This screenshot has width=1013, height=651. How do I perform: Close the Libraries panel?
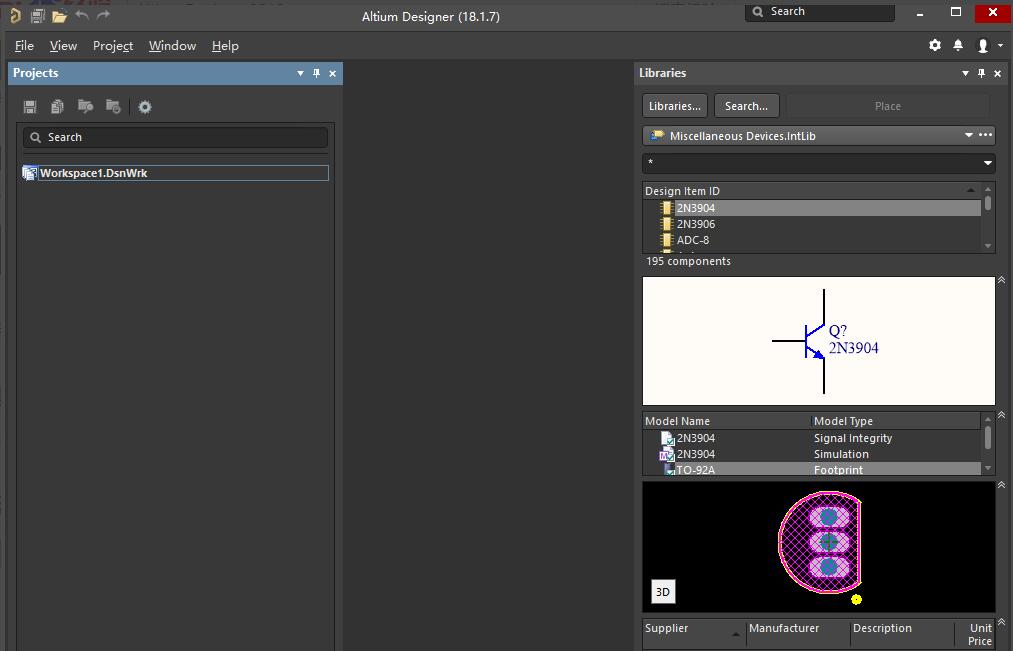pyautogui.click(x=997, y=74)
